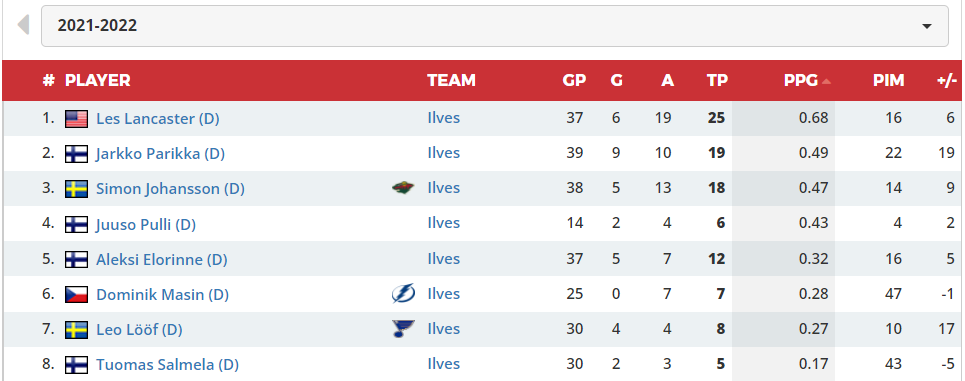This screenshot has height=381, width=965.
Task: Open the Ilves team link for Tuomas Salmela
Action: pos(444,364)
